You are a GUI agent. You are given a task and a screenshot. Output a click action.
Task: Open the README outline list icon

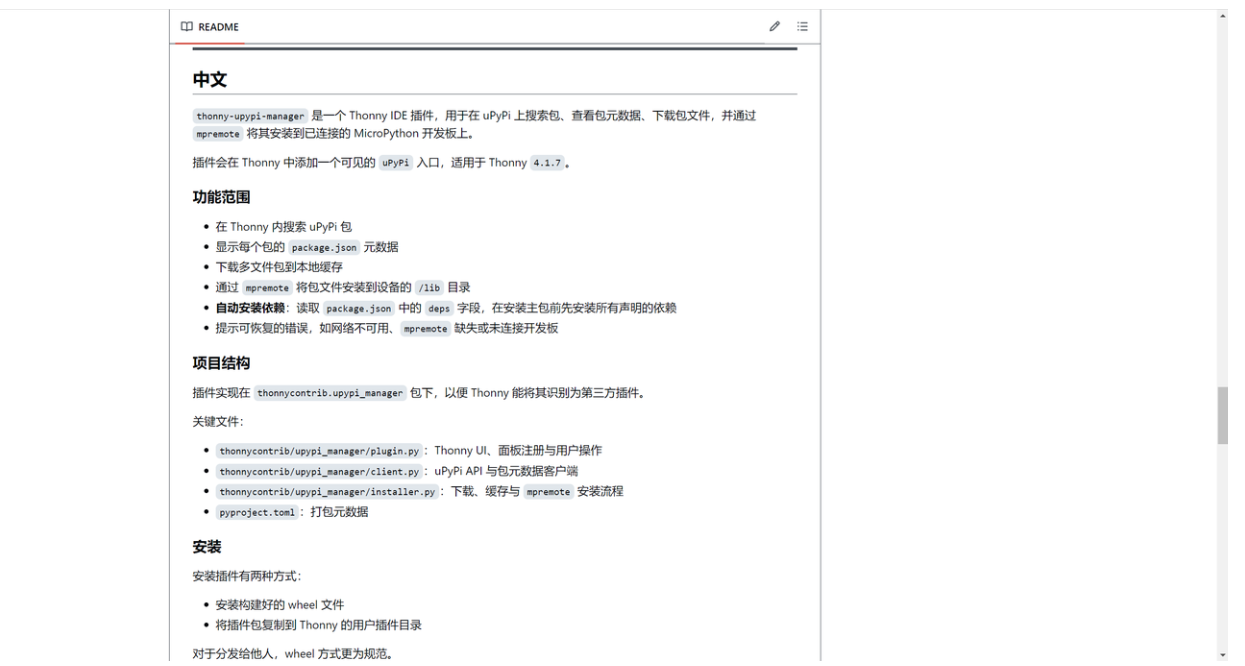[802, 26]
